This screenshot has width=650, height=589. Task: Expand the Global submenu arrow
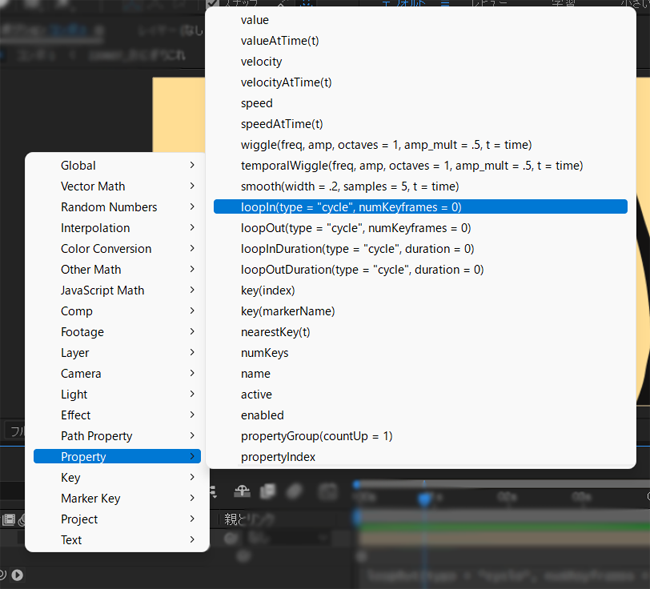coord(192,166)
